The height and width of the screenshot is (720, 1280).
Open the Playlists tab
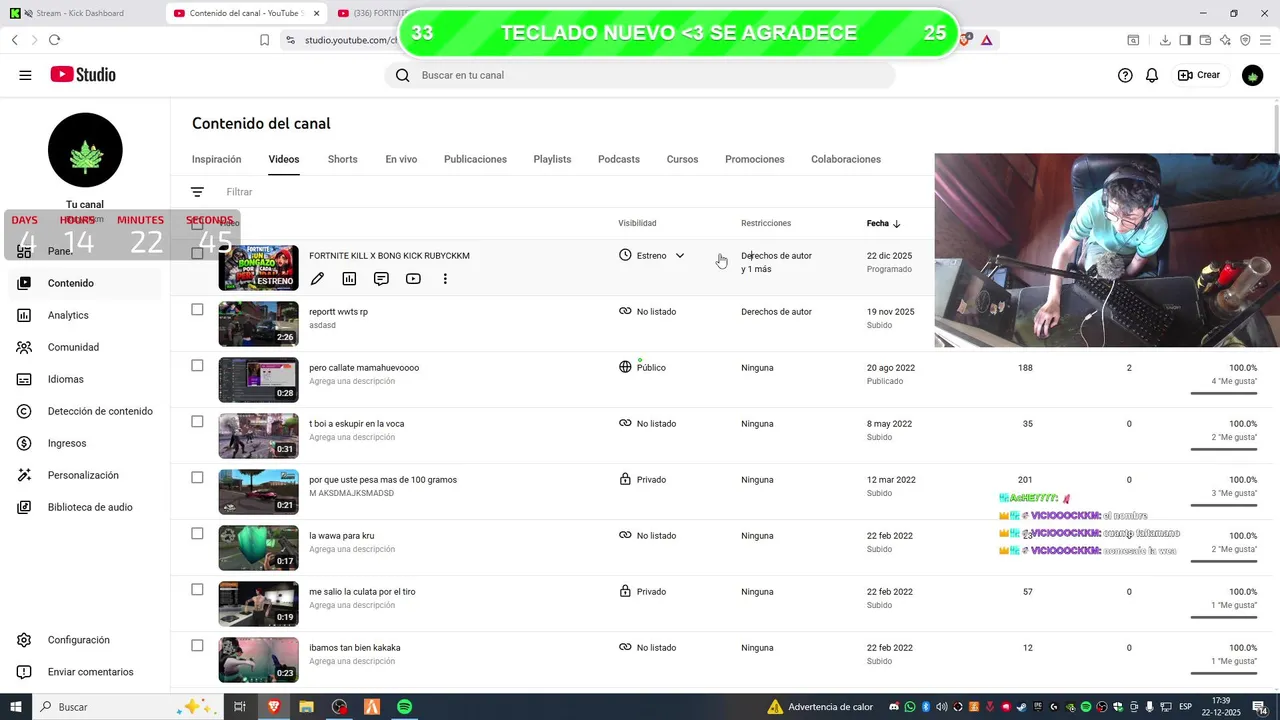click(552, 159)
